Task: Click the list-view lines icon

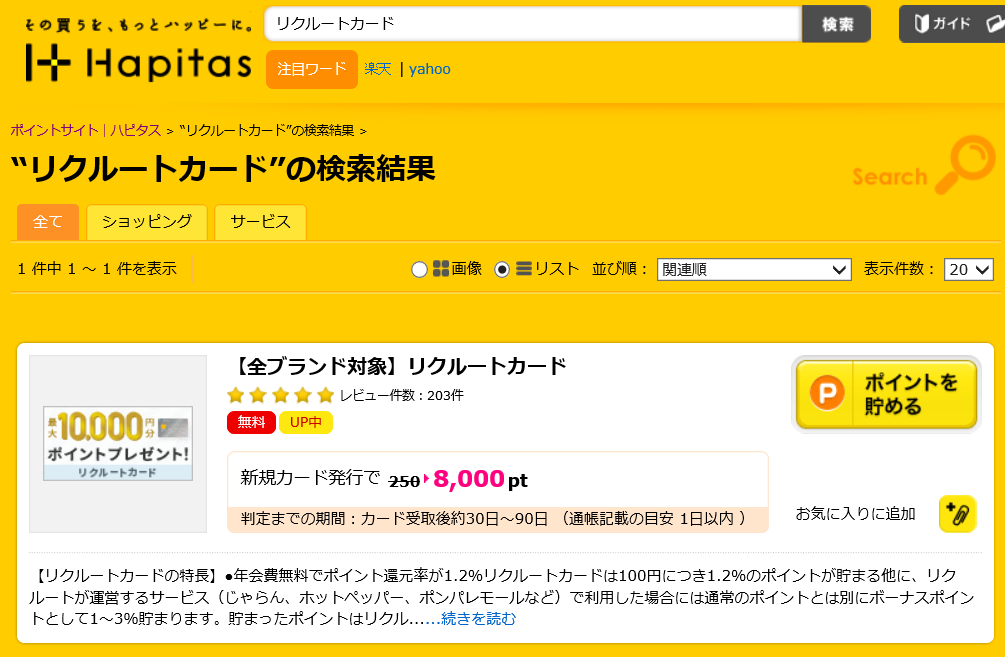Action: tap(524, 269)
